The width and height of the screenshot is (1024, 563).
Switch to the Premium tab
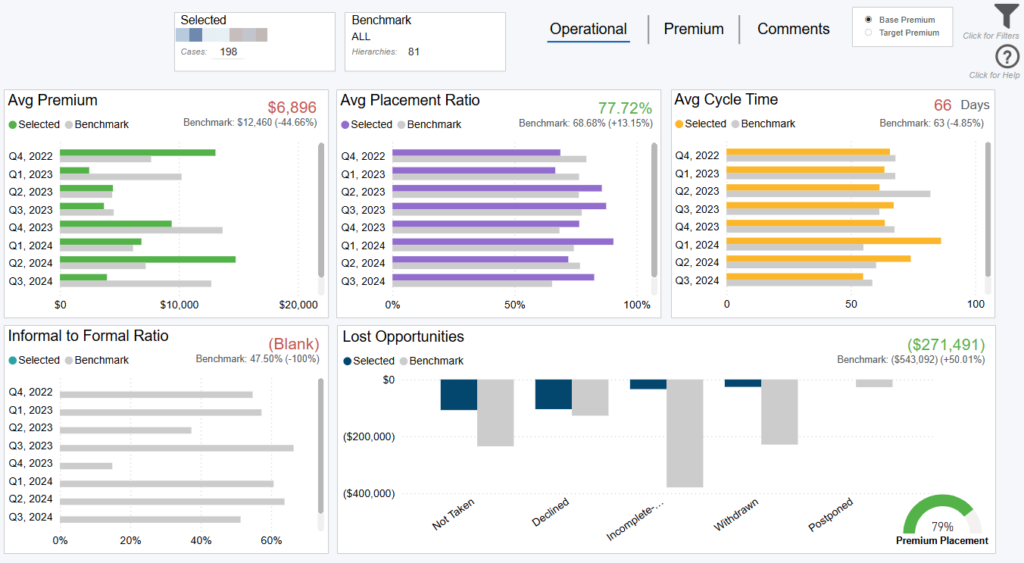693,29
